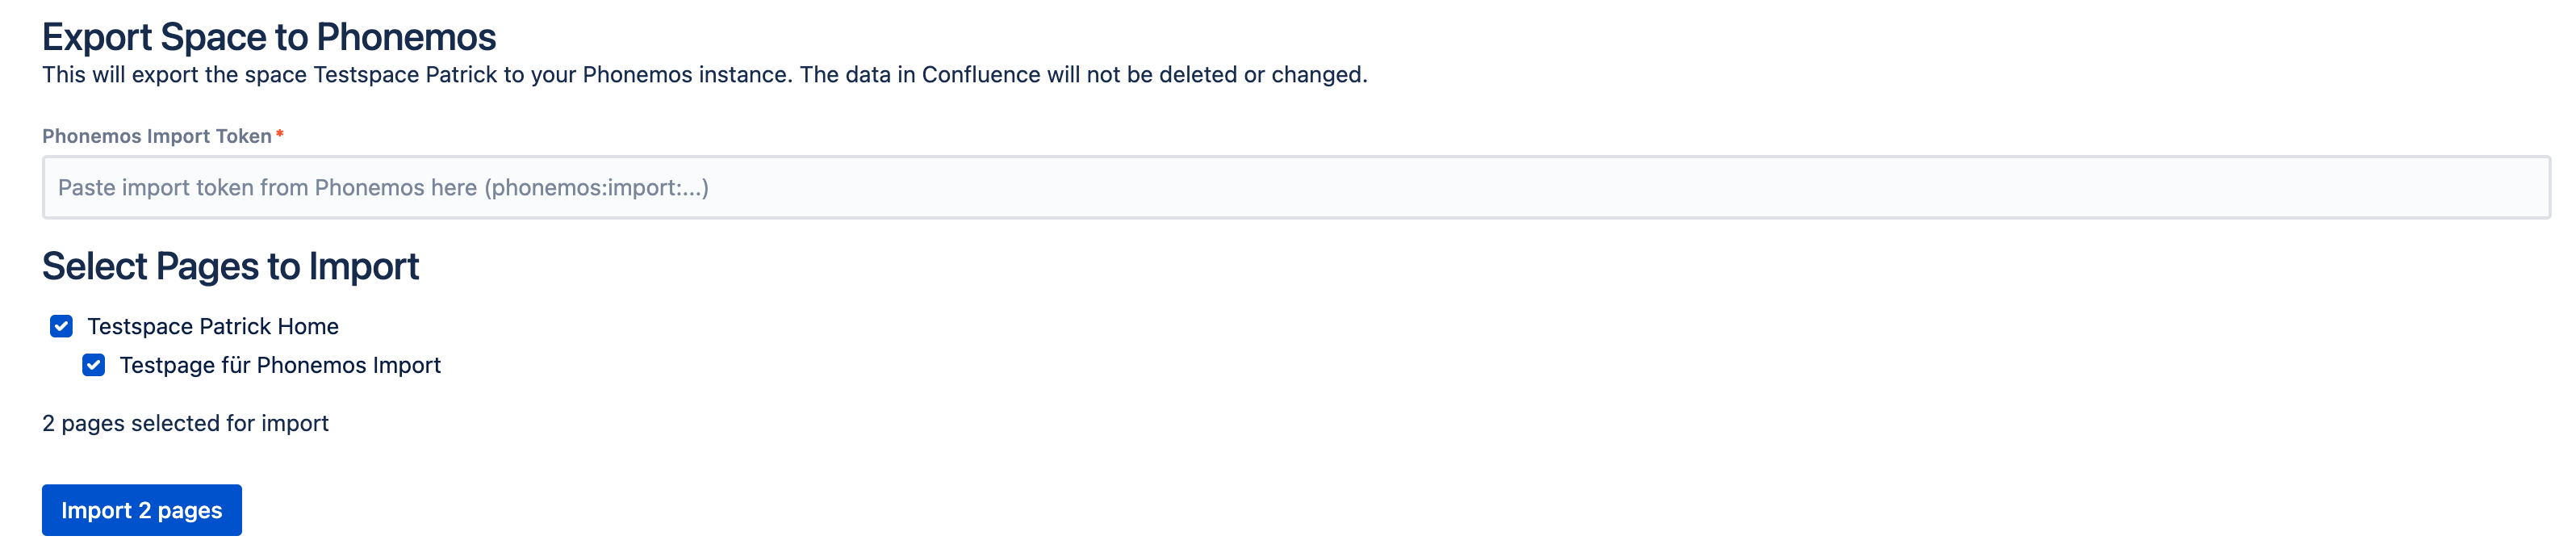The height and width of the screenshot is (557, 2576).
Task: Deselect the Testpage für Phonemos Import checkbox
Action: click(x=94, y=365)
